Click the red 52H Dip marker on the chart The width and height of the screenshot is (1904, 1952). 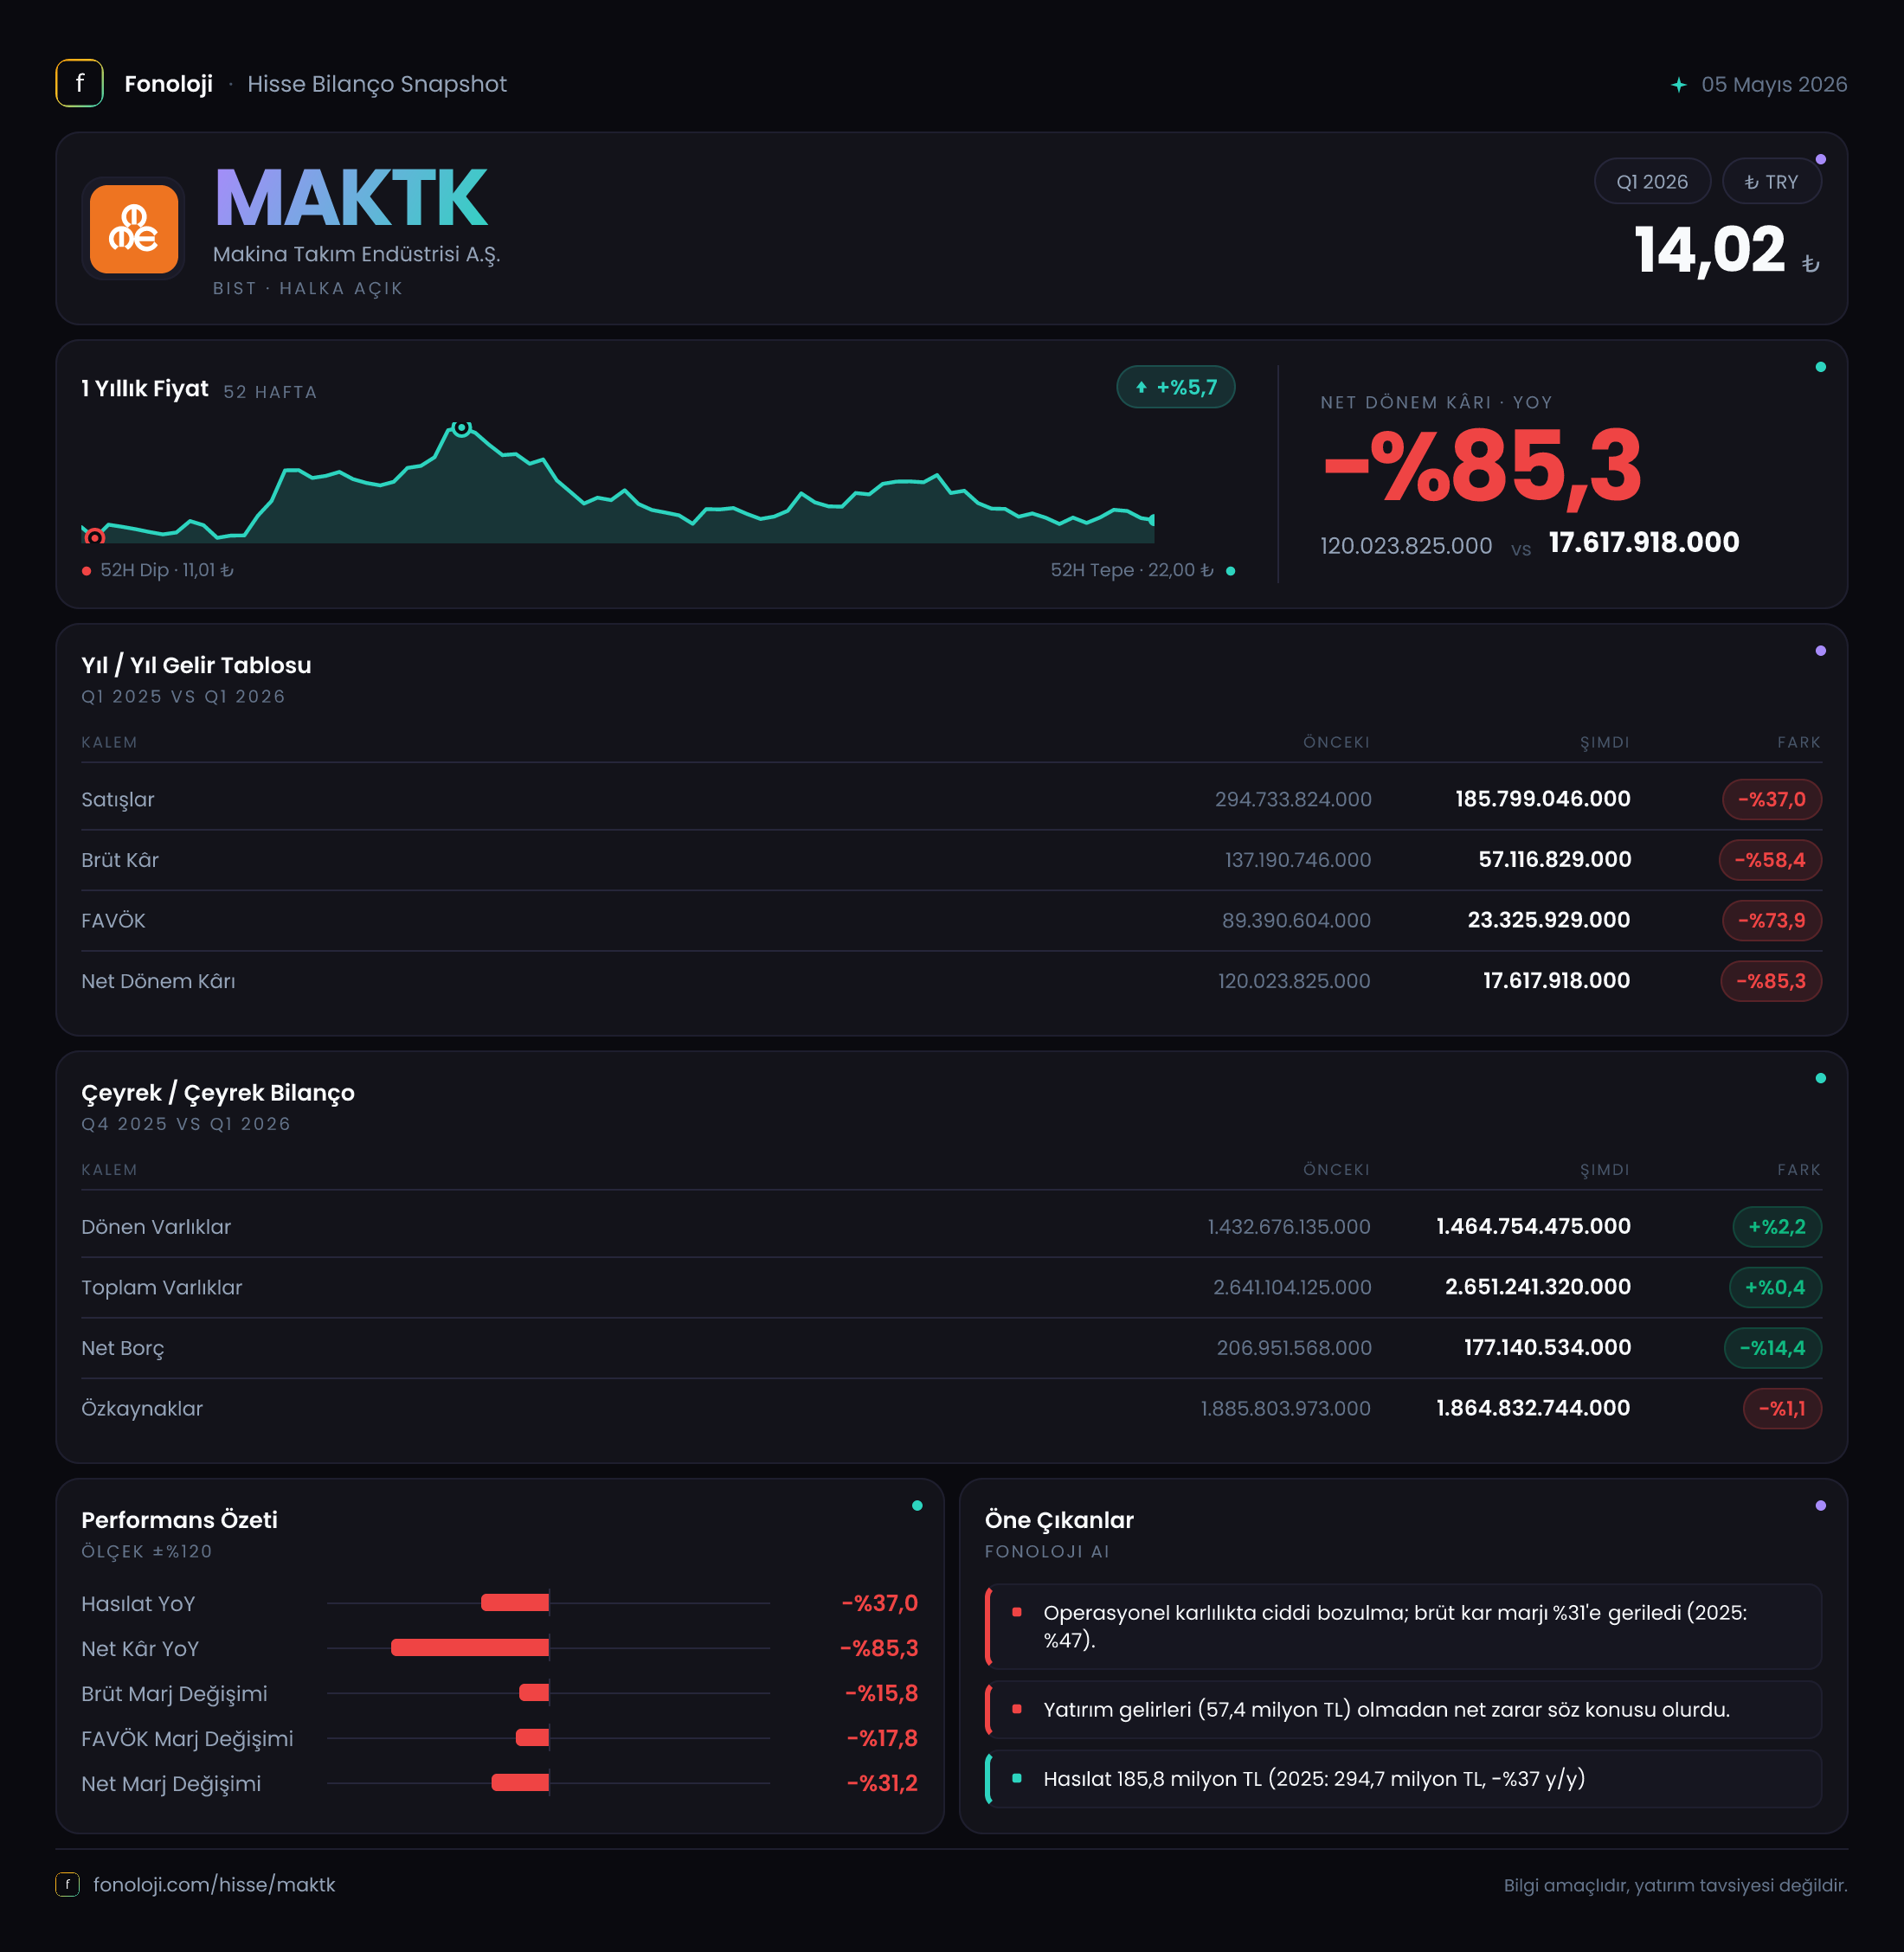pos(95,537)
